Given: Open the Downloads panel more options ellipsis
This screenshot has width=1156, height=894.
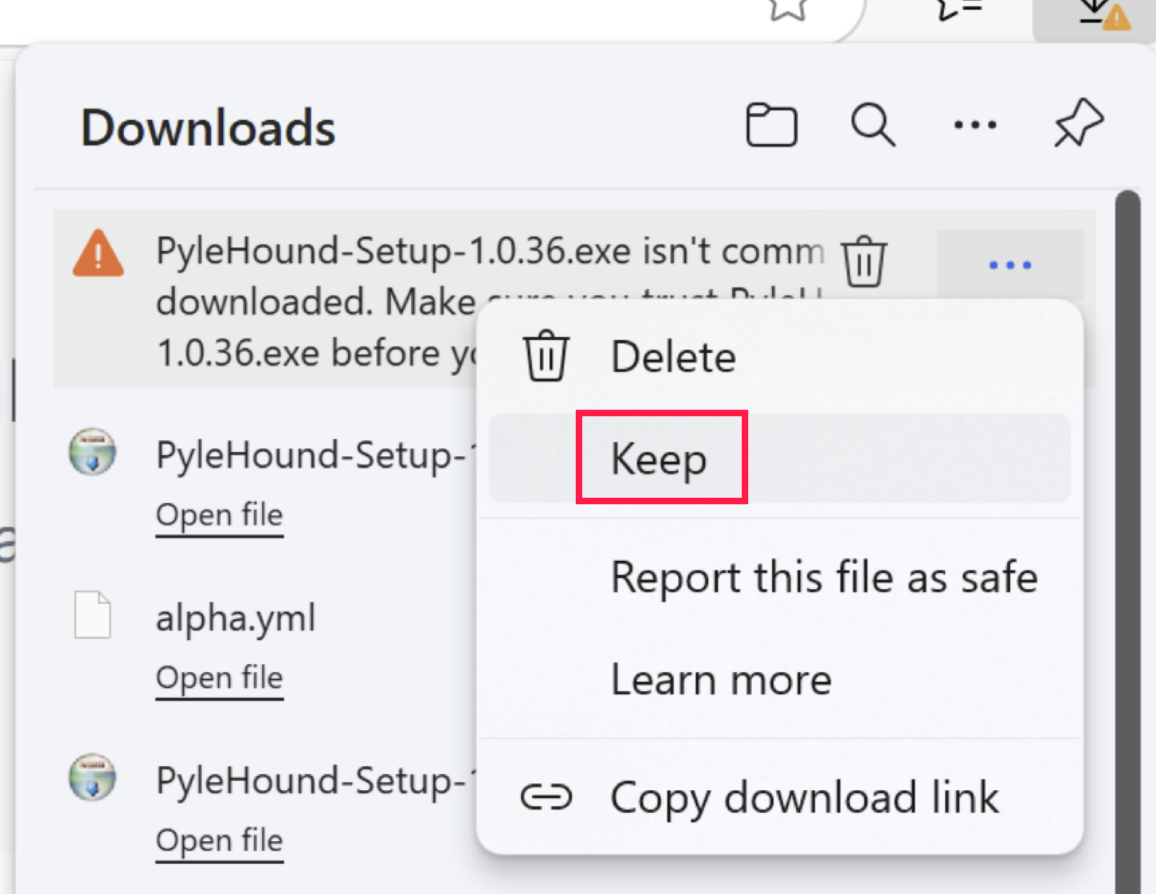Looking at the screenshot, I should click(x=975, y=126).
